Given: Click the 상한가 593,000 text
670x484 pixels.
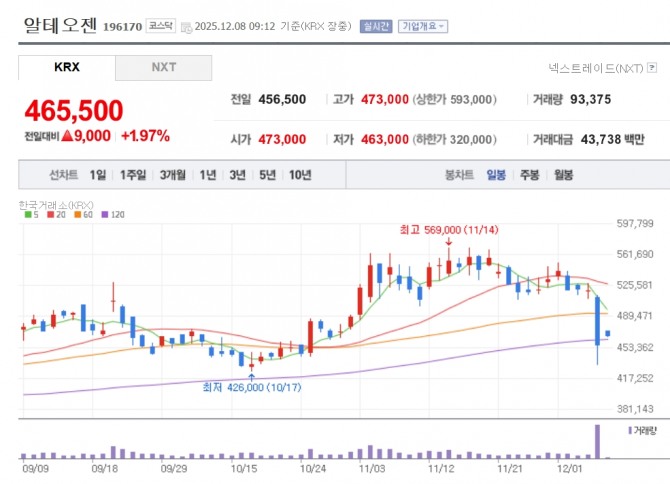Looking at the screenshot, I should click(455, 100).
